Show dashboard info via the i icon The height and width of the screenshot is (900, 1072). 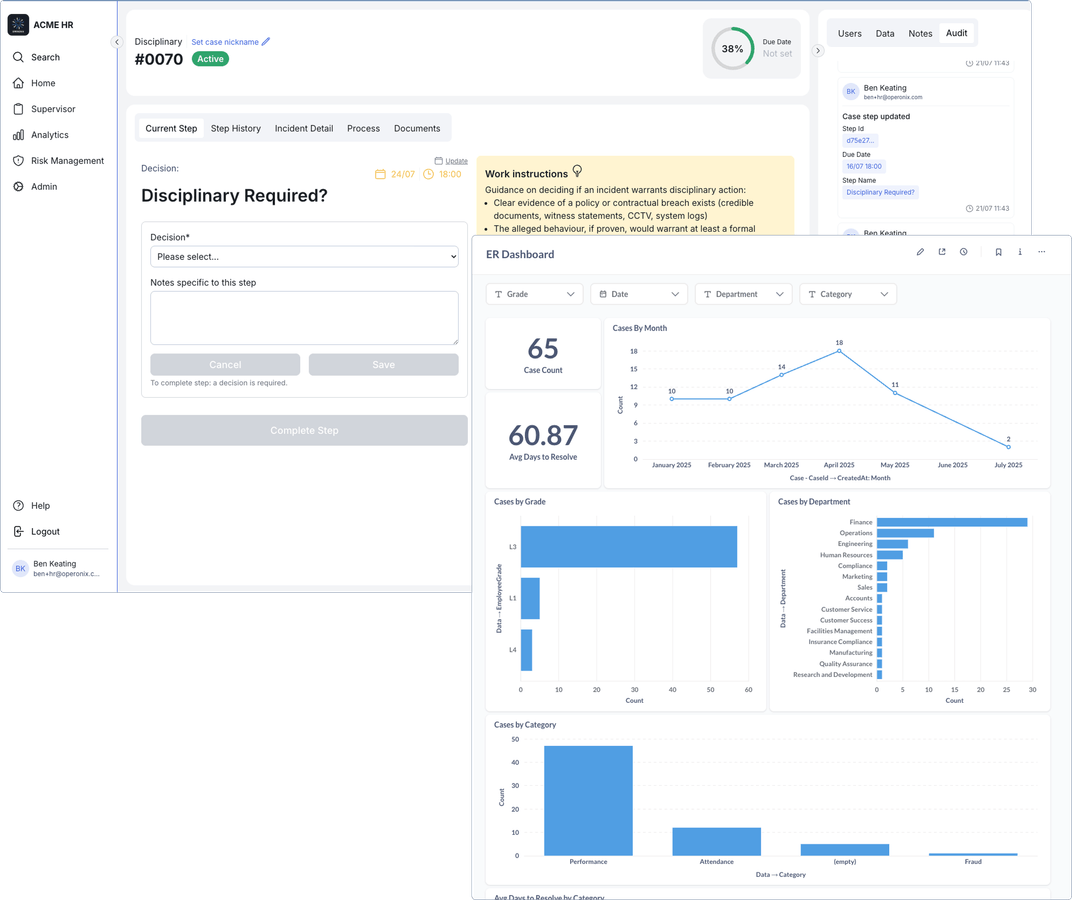[x=1020, y=252]
